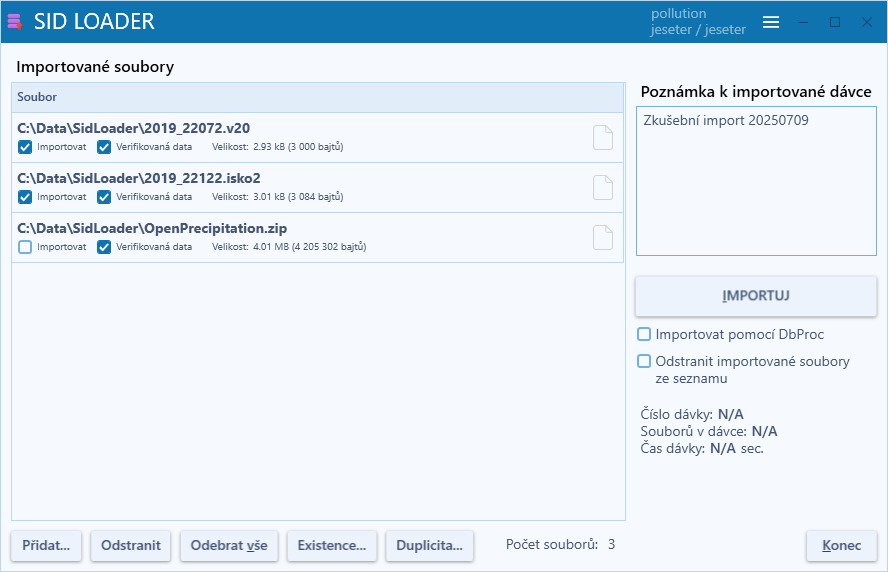
Task: Click the file icon for OpenPrecipitation.zip
Action: tap(602, 237)
